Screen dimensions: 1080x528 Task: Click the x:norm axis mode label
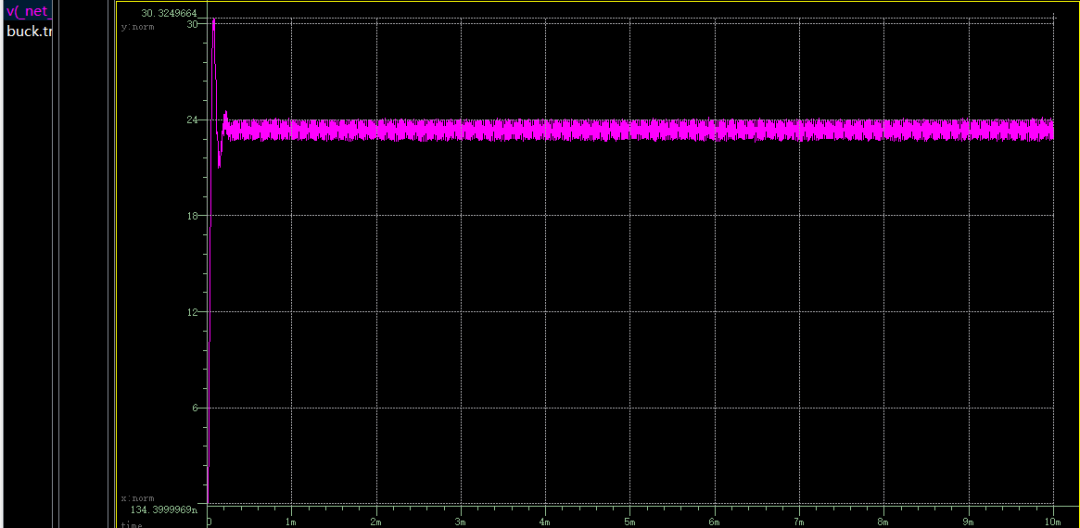tap(138, 498)
